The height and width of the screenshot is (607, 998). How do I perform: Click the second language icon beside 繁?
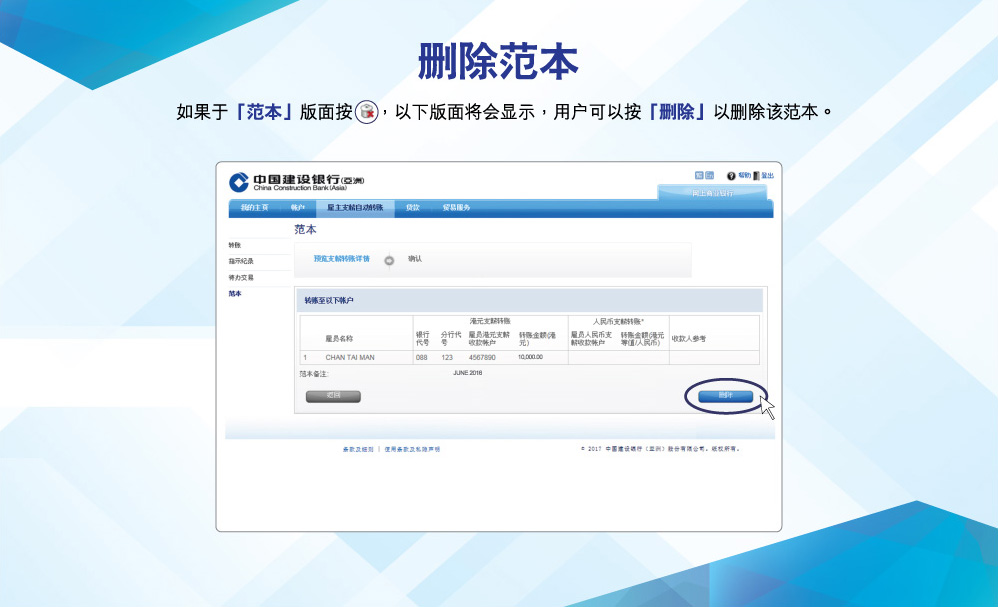pos(710,175)
